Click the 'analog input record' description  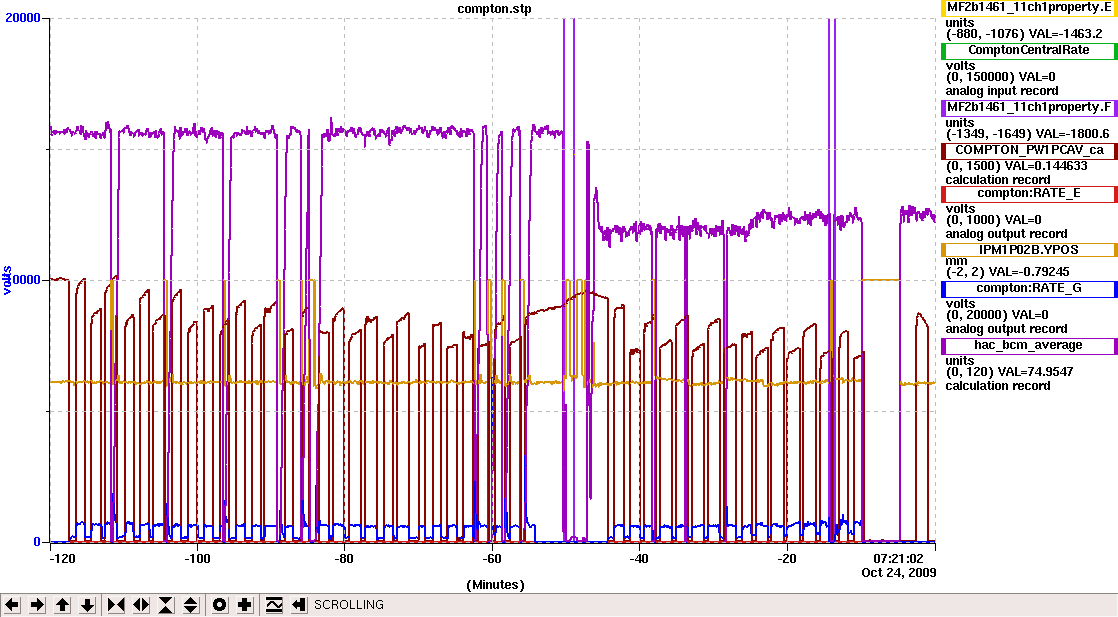tap(1002, 91)
